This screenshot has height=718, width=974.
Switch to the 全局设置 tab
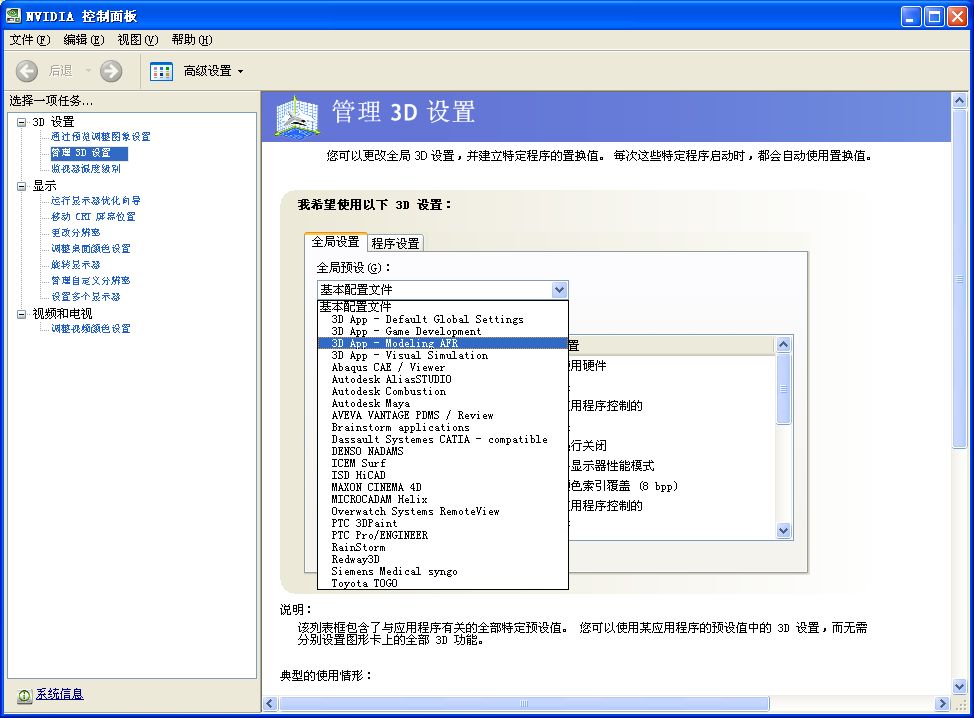pyautogui.click(x=335, y=242)
